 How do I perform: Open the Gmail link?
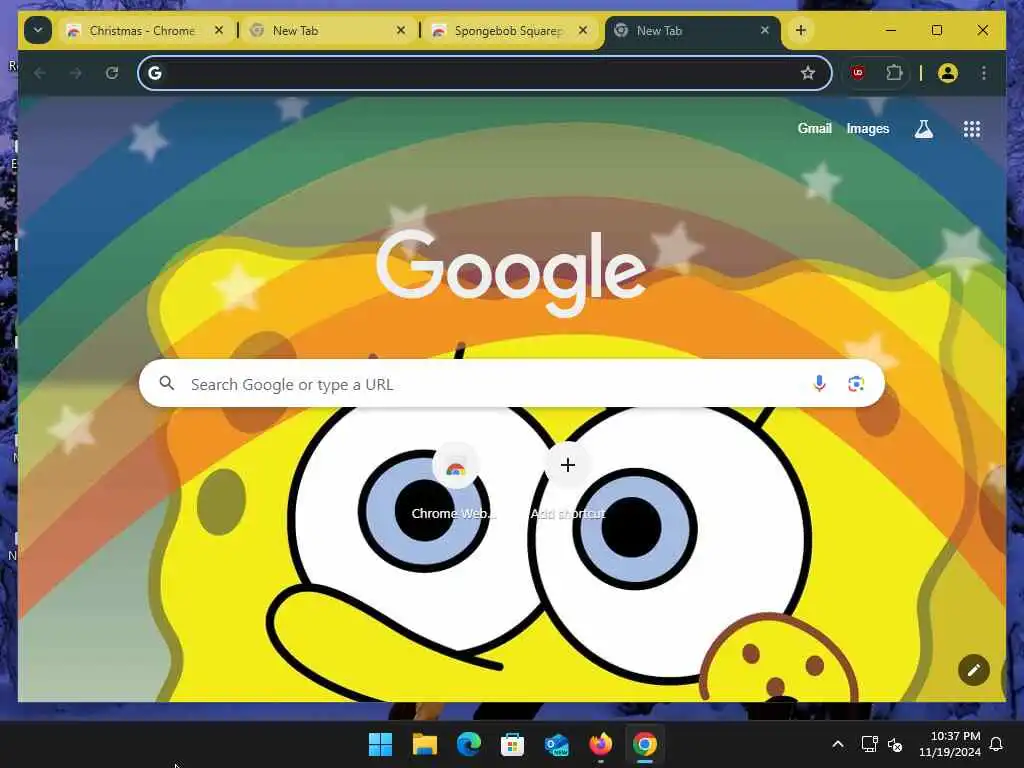point(814,129)
